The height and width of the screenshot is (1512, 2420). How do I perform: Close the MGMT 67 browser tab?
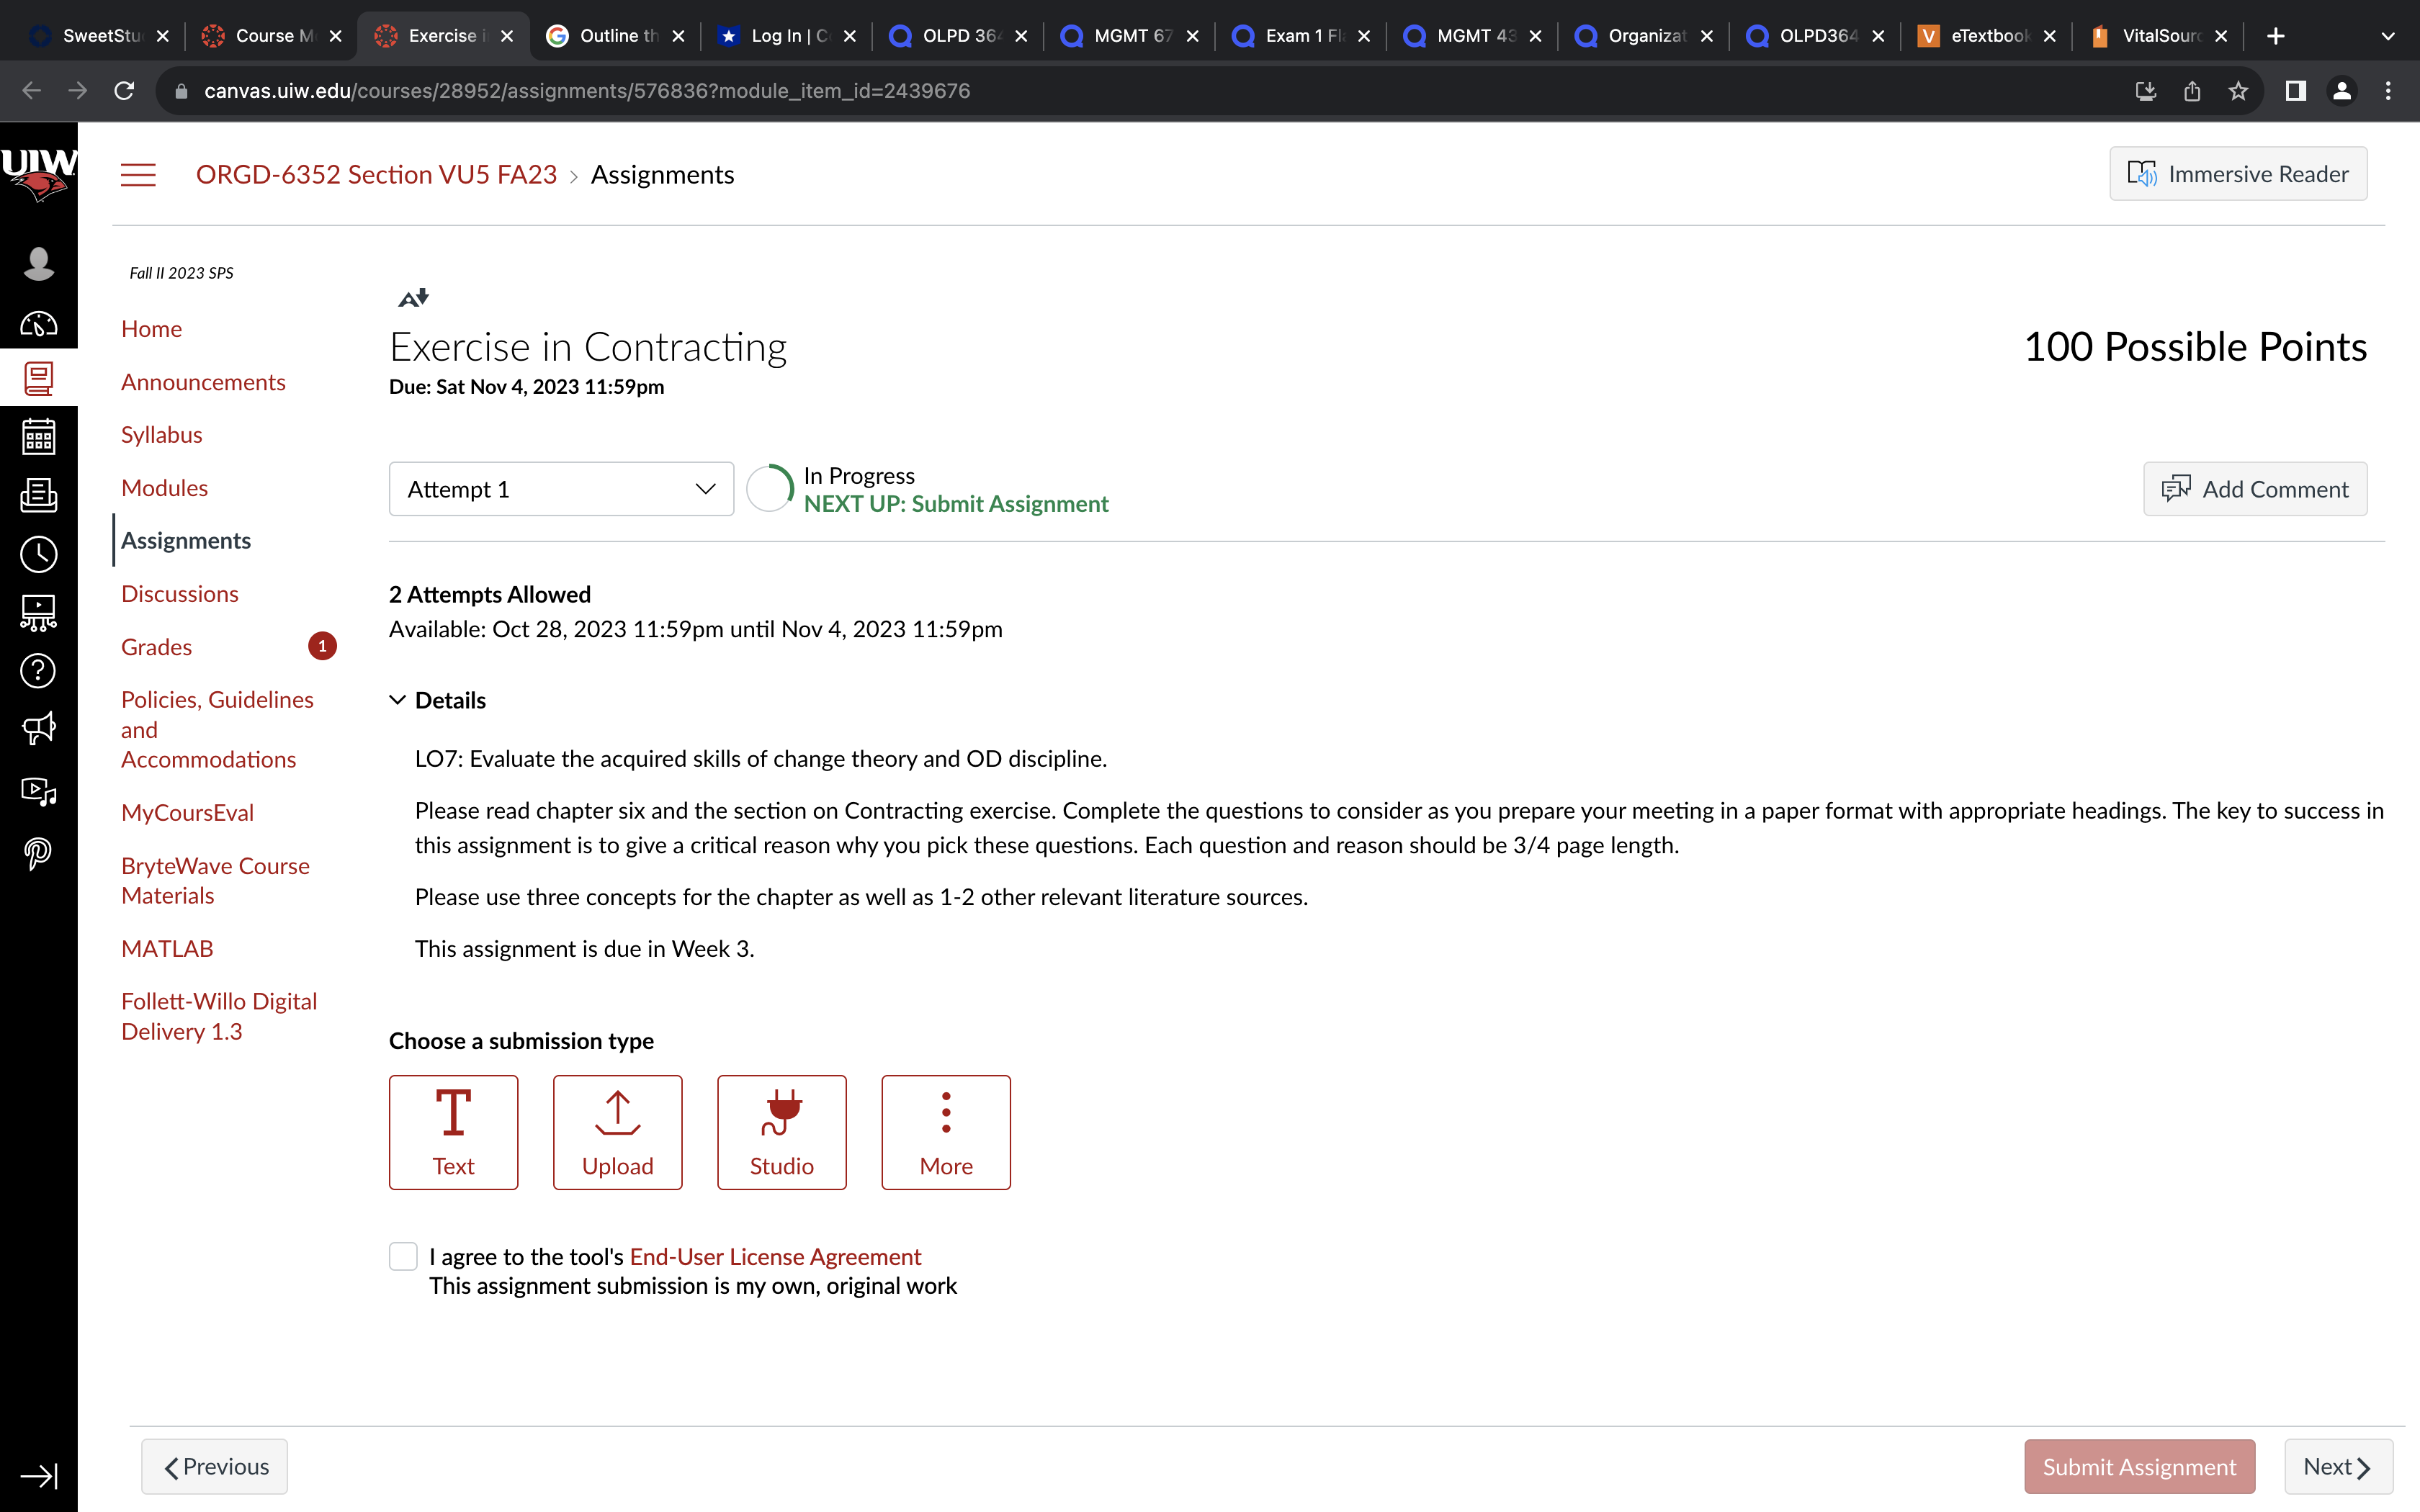coord(1192,36)
